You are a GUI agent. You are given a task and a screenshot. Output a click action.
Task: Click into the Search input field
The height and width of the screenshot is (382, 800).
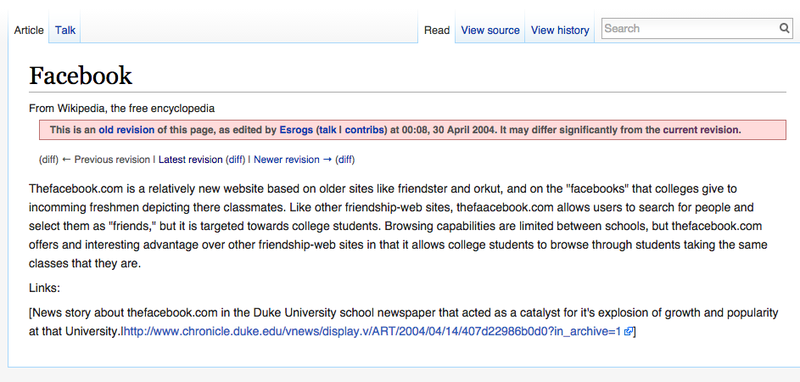click(x=690, y=29)
